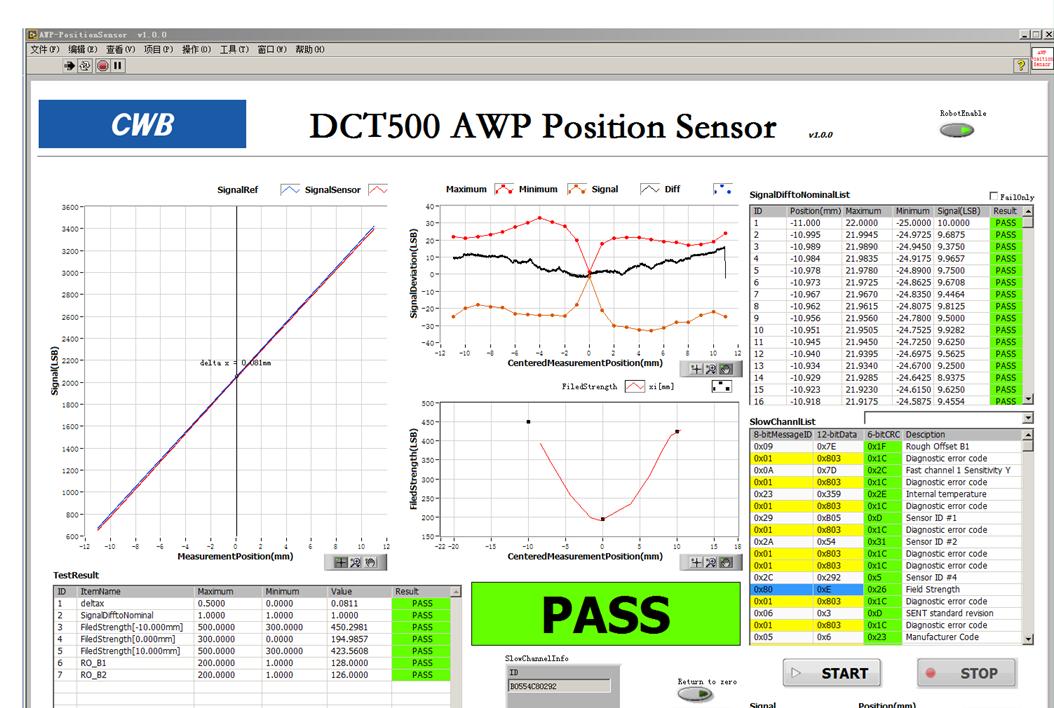This screenshot has height=708, width=1054.
Task: Select the crosshair tool under the FiledStrength graph
Action: click(696, 562)
